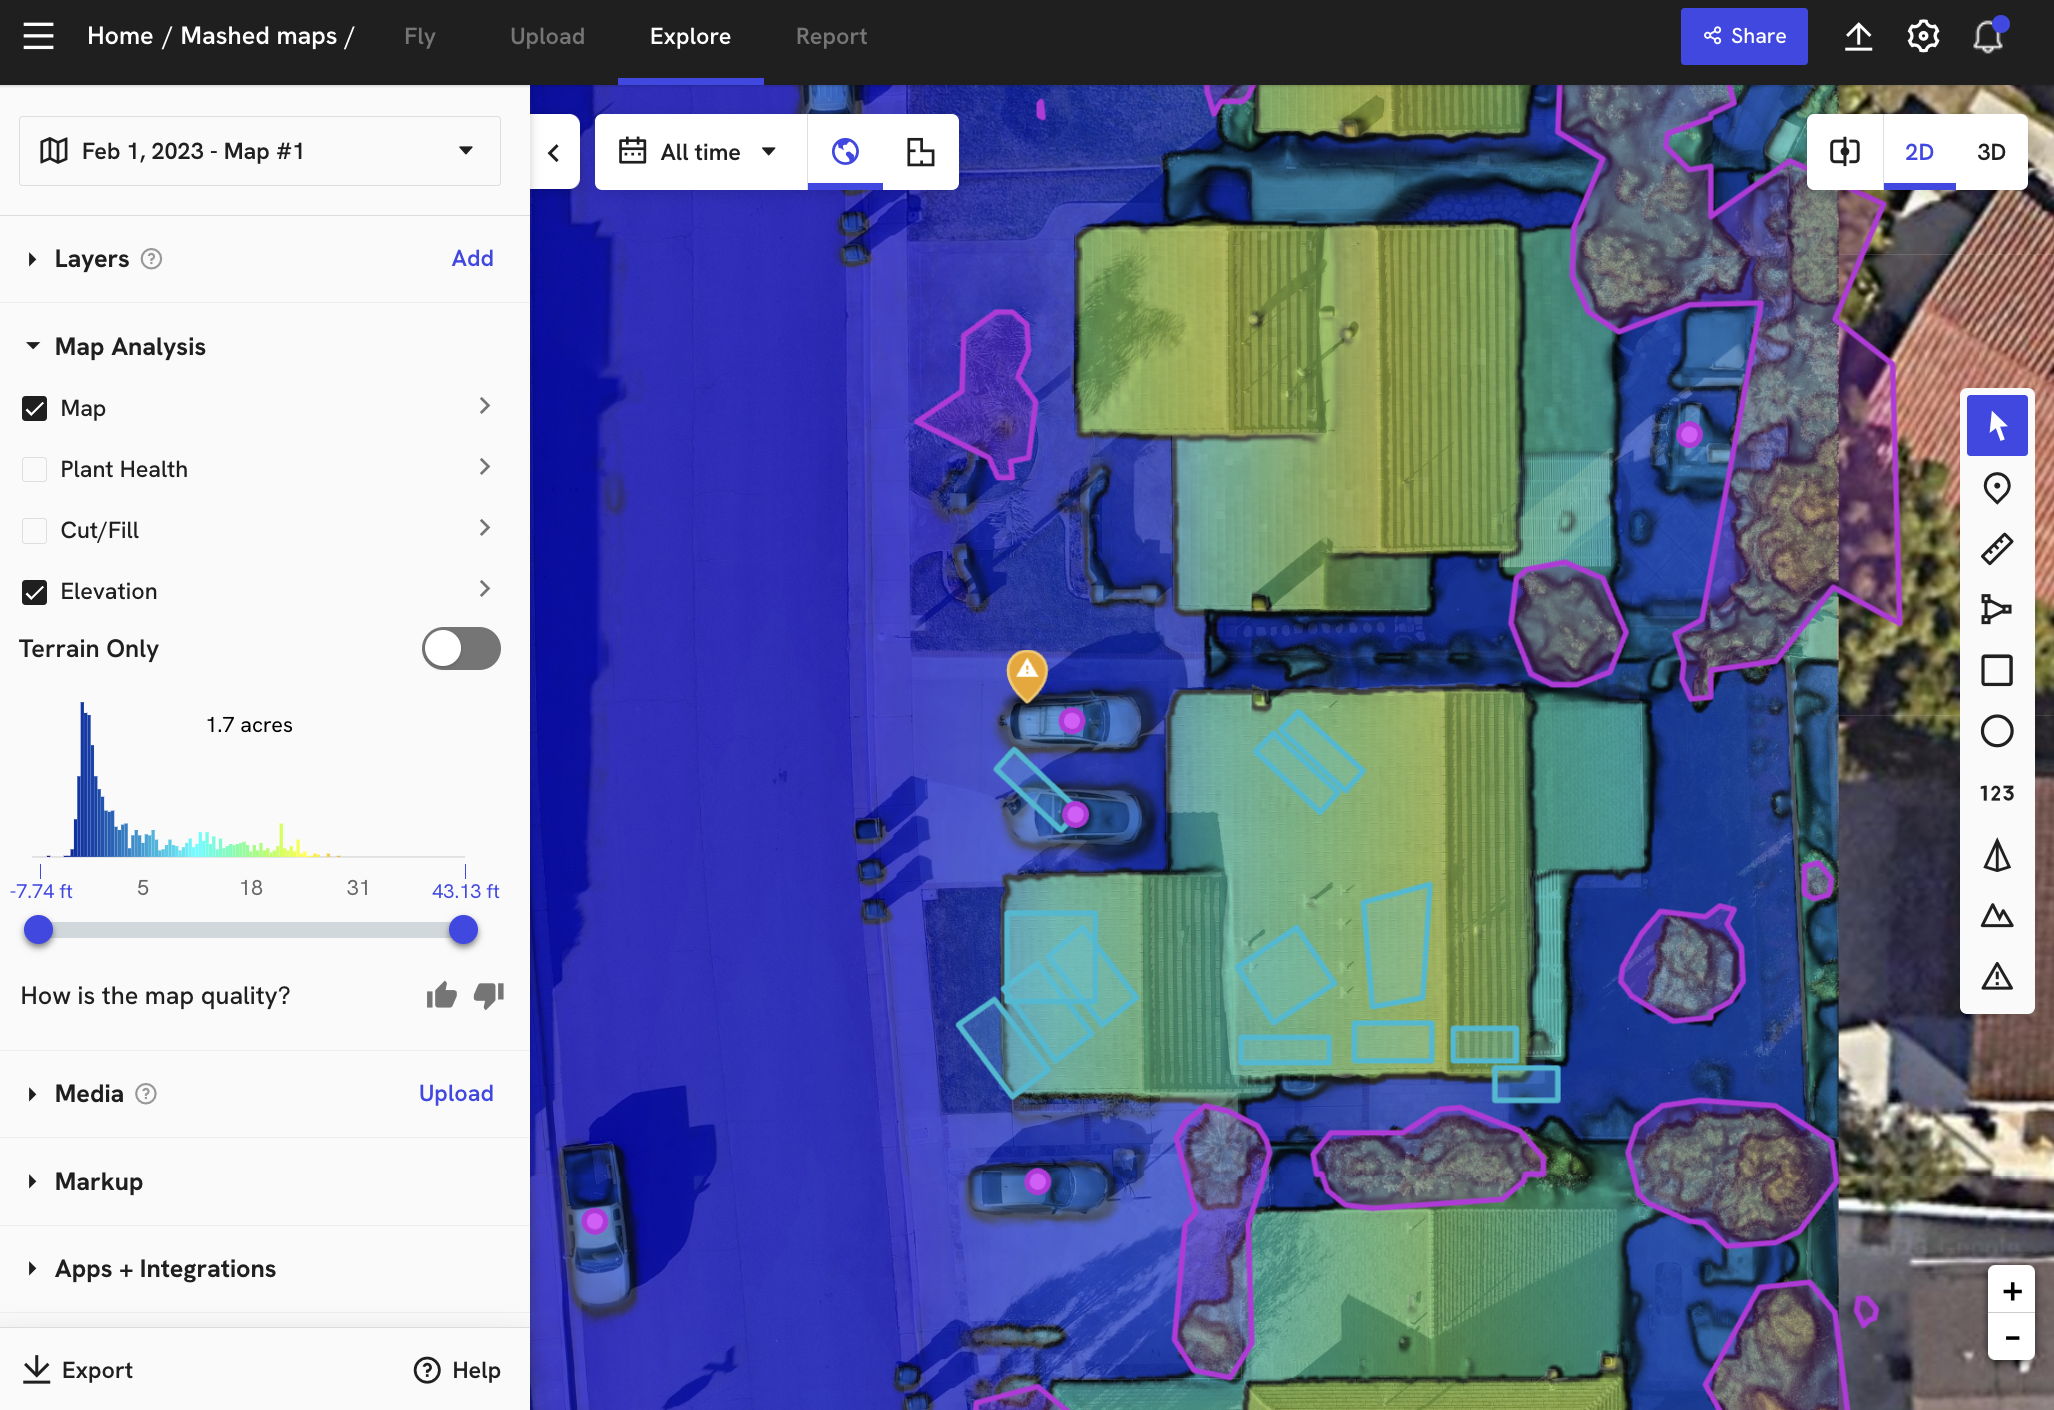Uncheck the Elevation layer checkbox
2054x1410 pixels.
[x=35, y=591]
